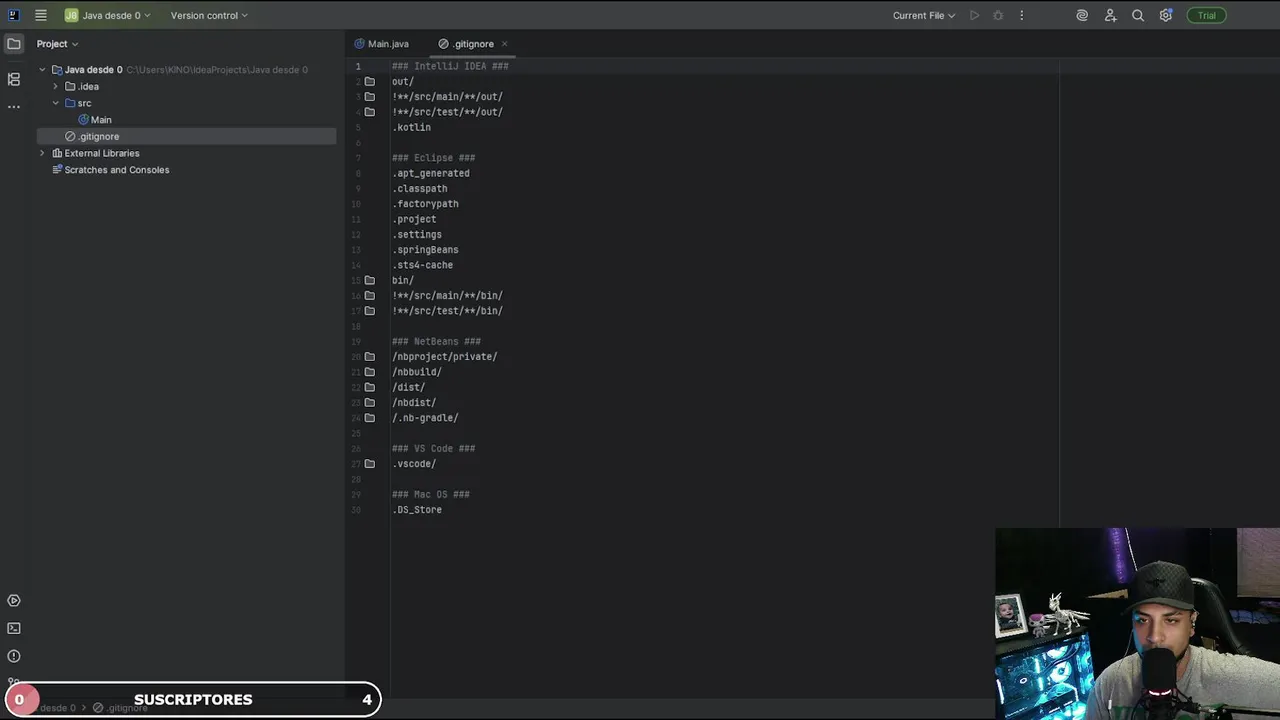Click the '### Mac OS ###' comment line
This screenshot has width=1280, height=720.
click(431, 495)
